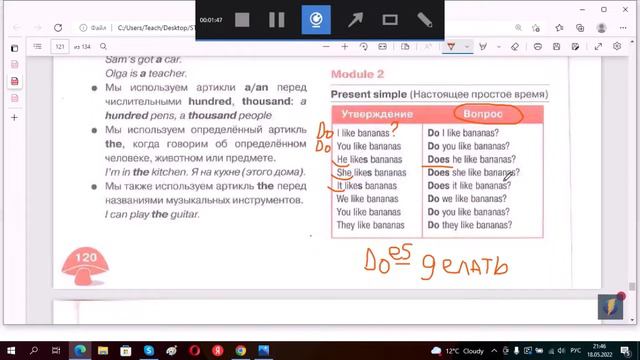Zoom out the PDF
640x360 pixels.
point(326,47)
